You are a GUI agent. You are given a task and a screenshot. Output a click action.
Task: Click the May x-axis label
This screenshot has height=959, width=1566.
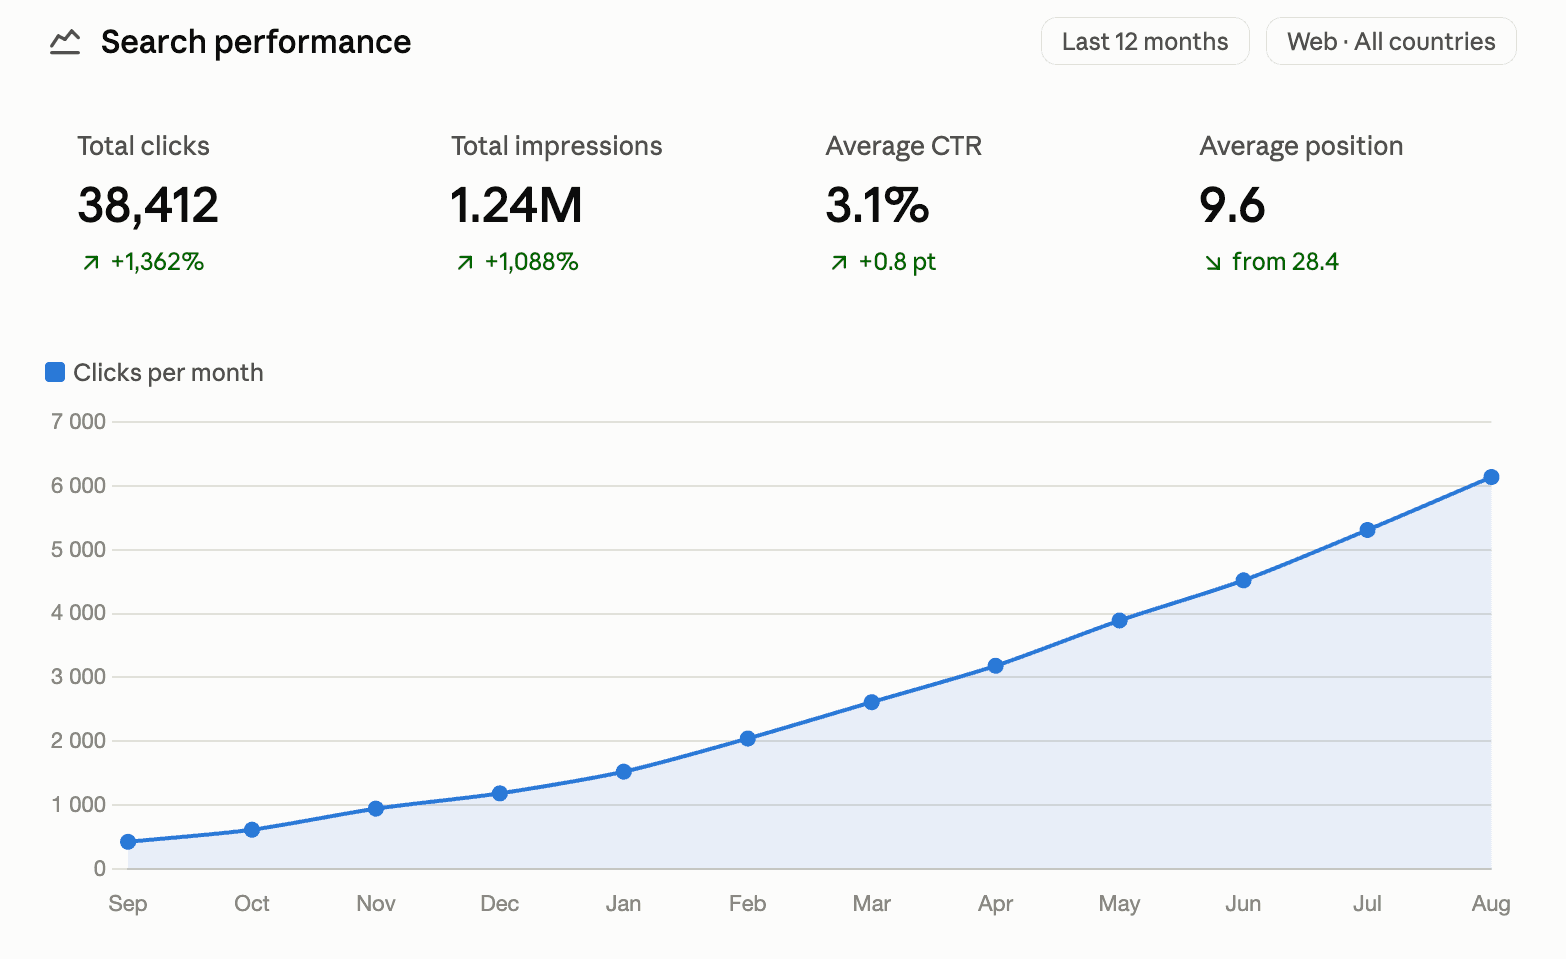coord(1120,904)
